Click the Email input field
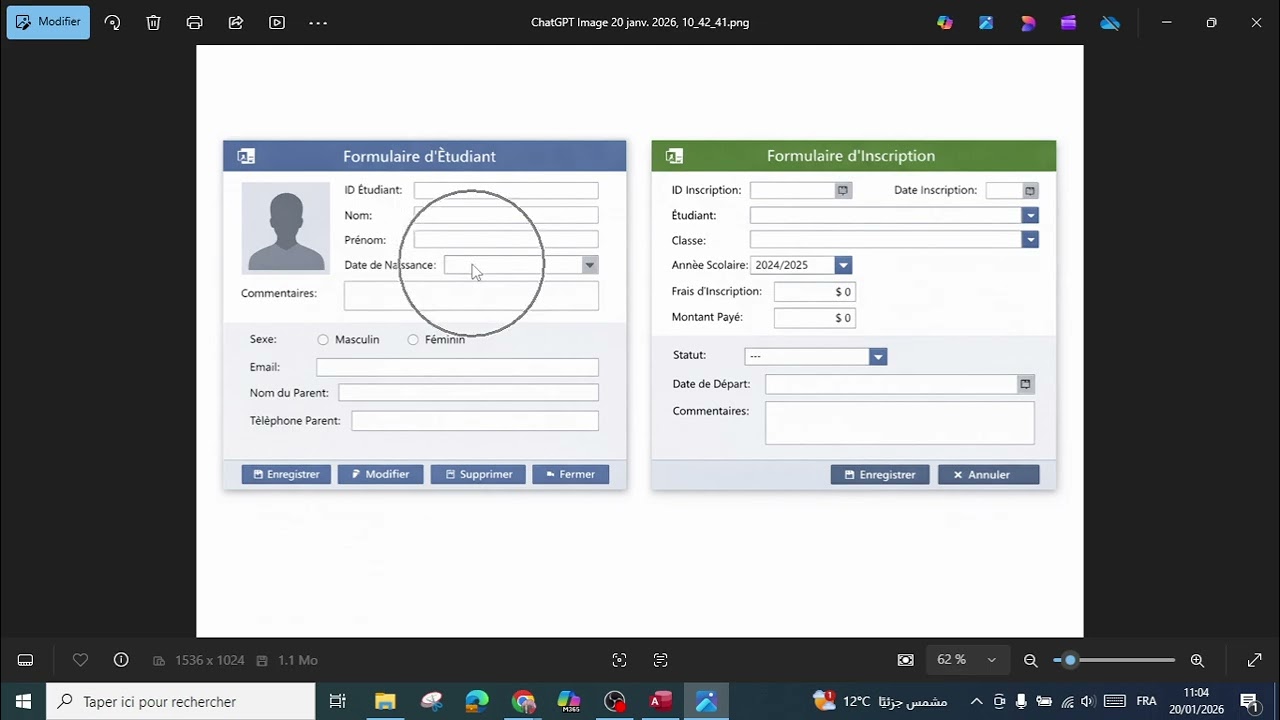The image size is (1280, 720). point(457,367)
